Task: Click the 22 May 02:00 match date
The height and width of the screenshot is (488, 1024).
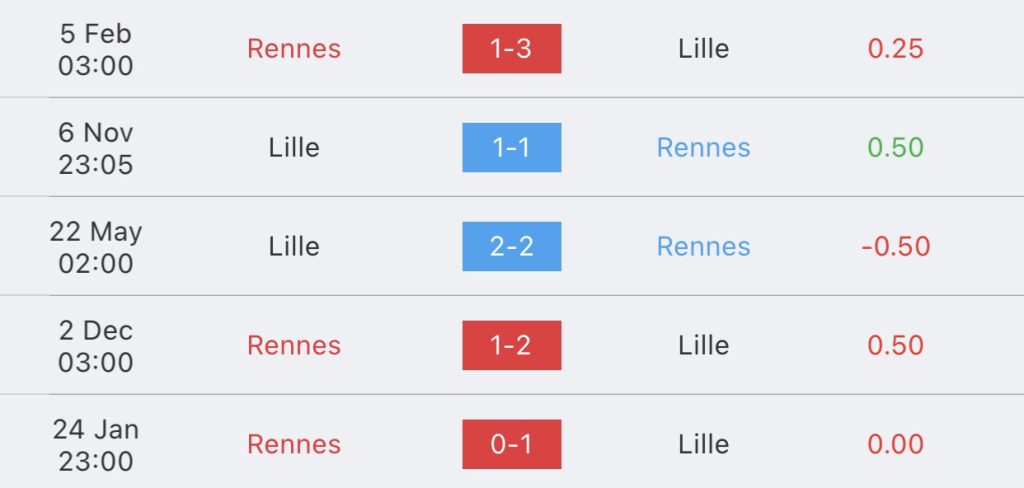Action: 96,247
